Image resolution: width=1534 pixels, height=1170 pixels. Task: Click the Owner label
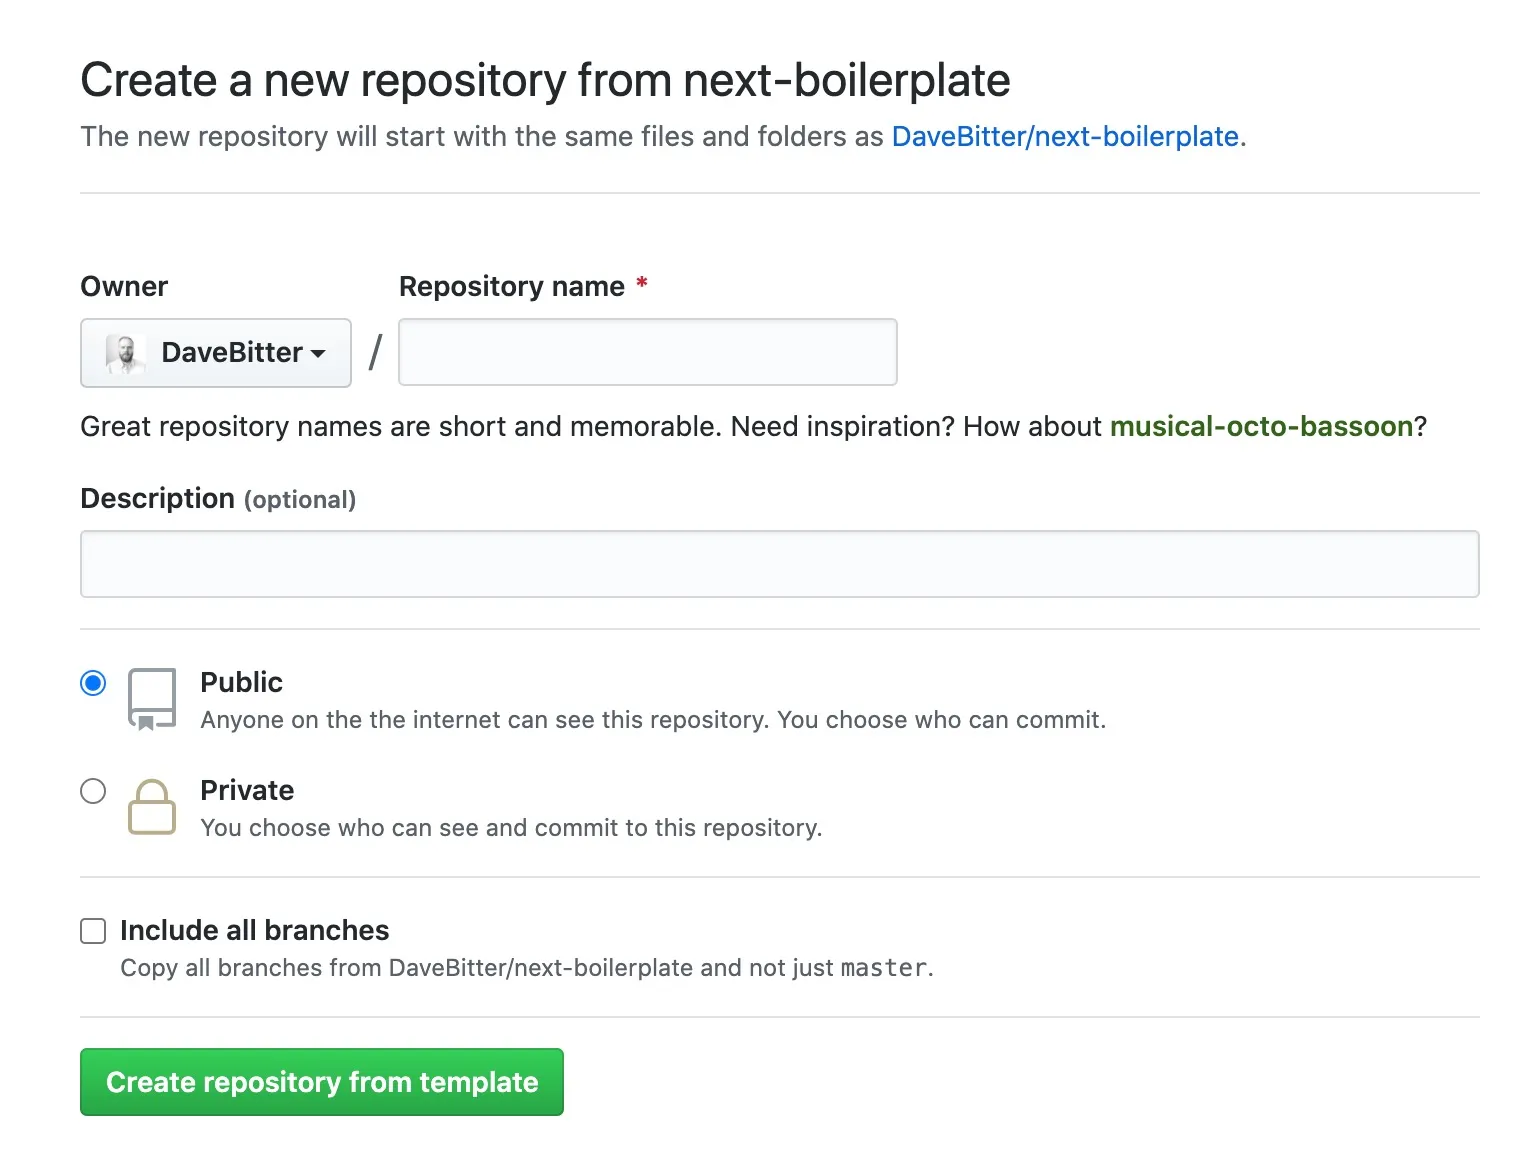123,286
